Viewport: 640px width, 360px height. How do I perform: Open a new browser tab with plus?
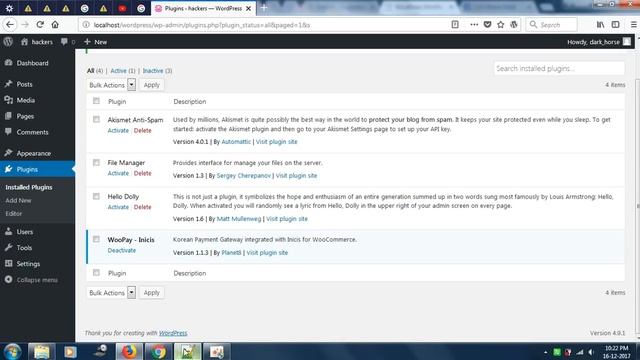tap(264, 8)
